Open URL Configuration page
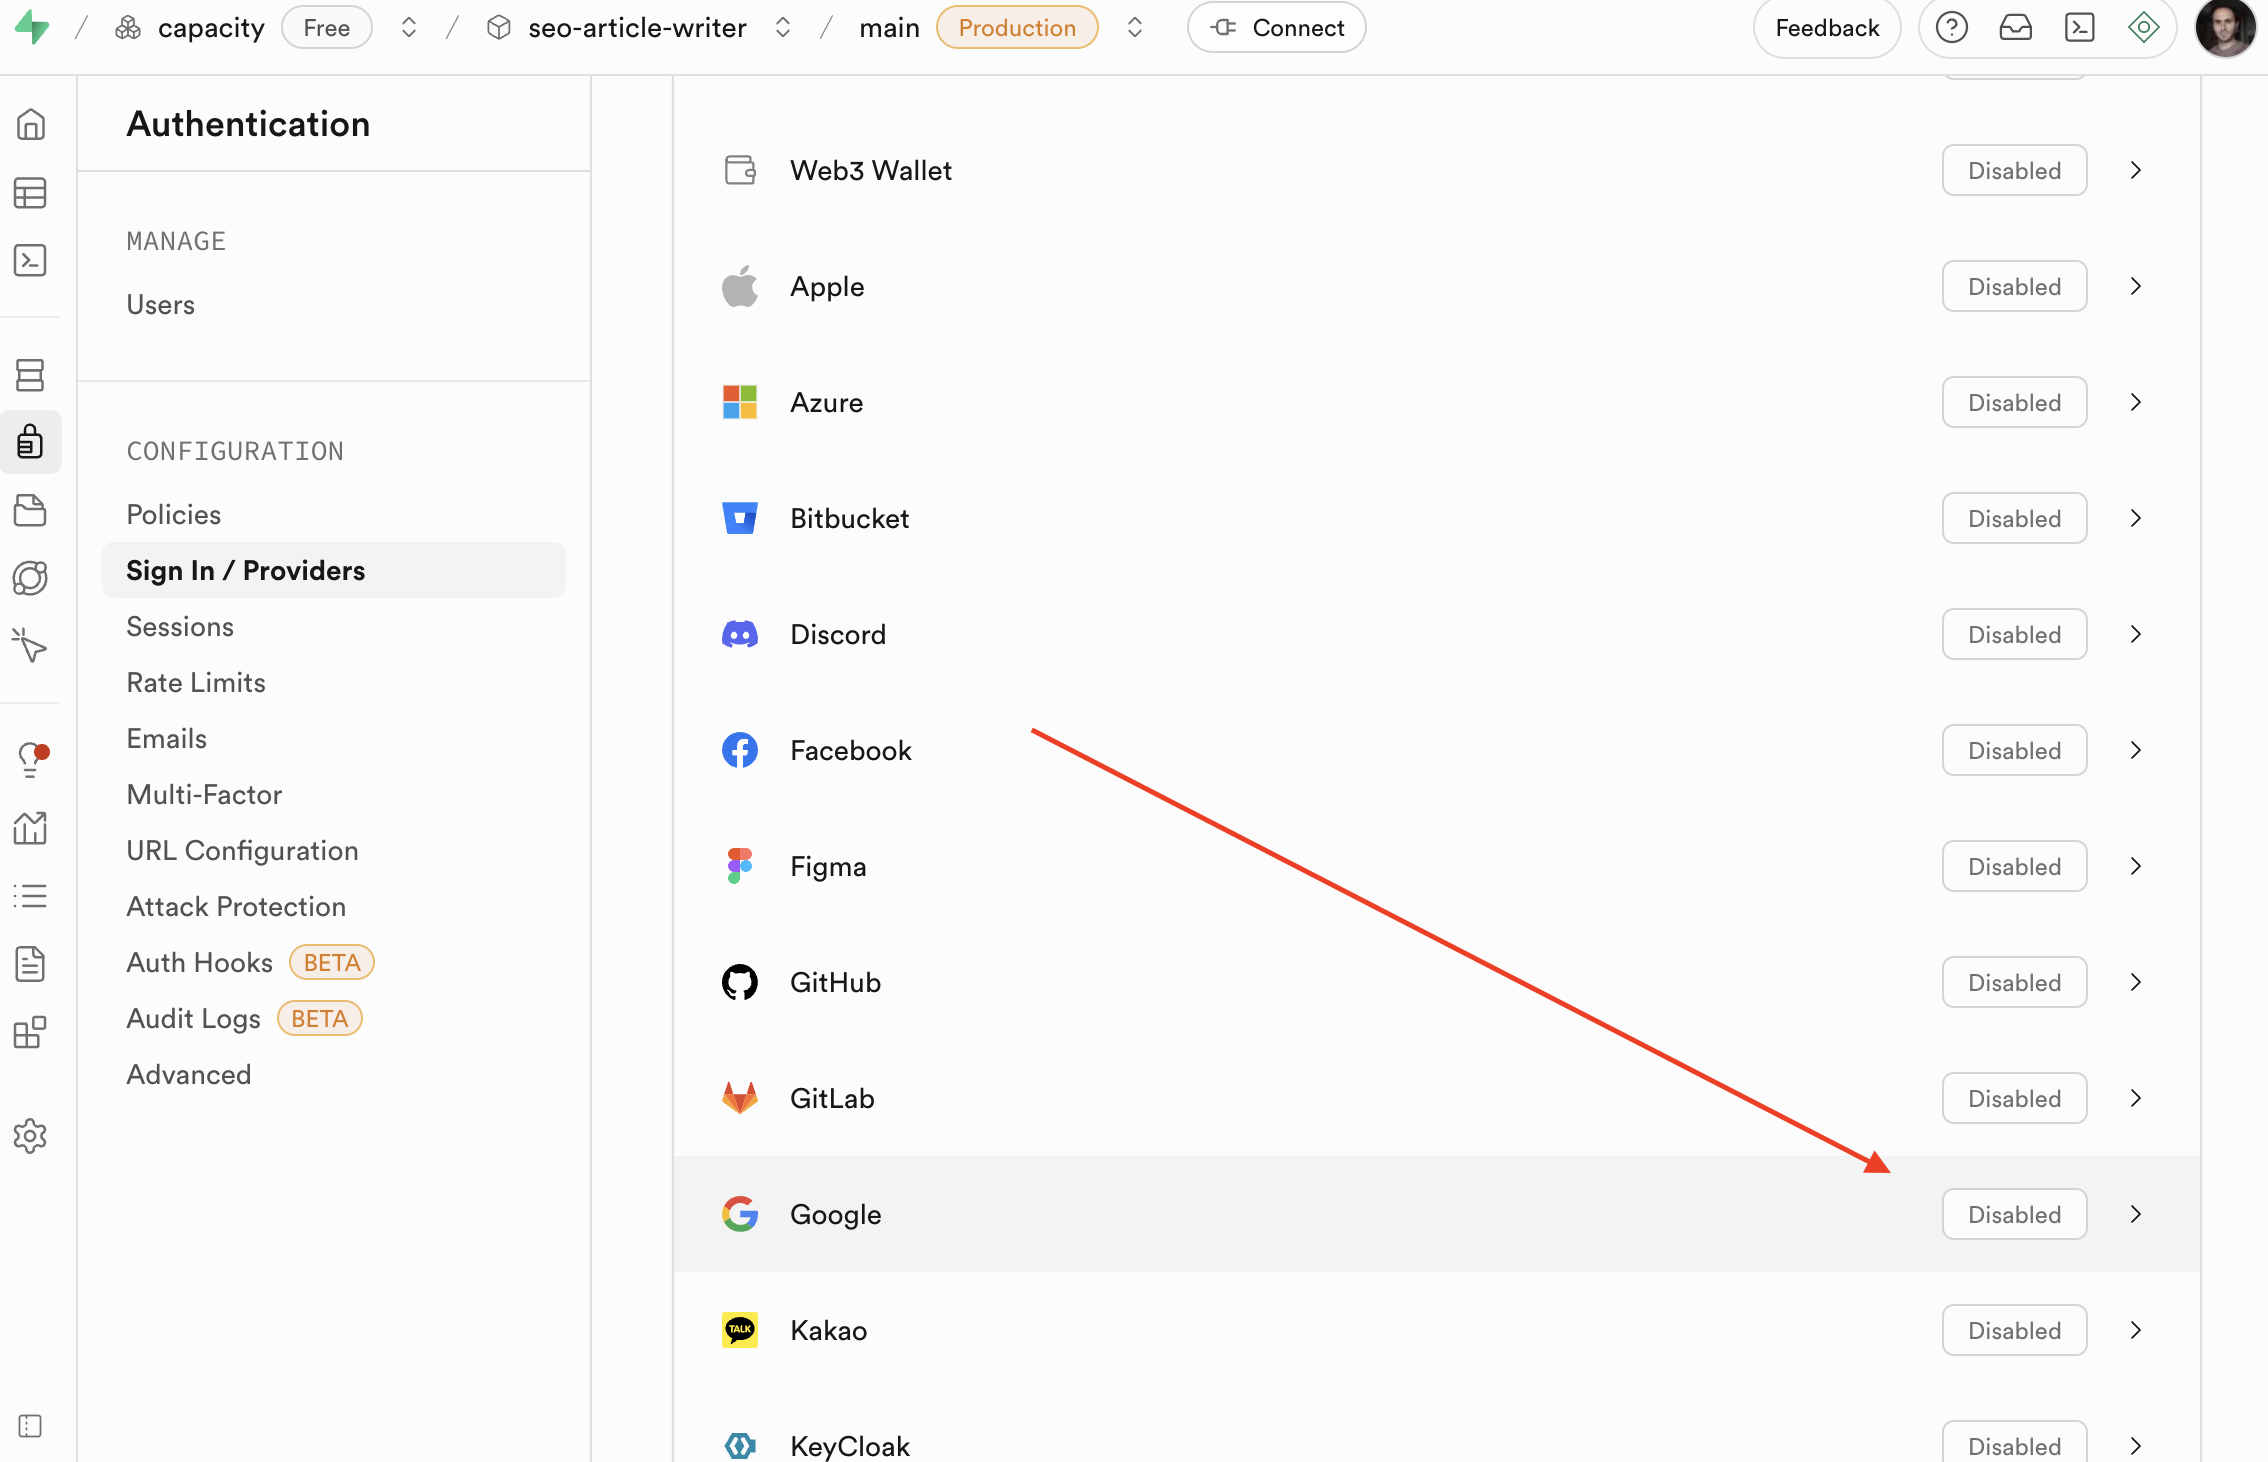2268x1462 pixels. click(242, 851)
